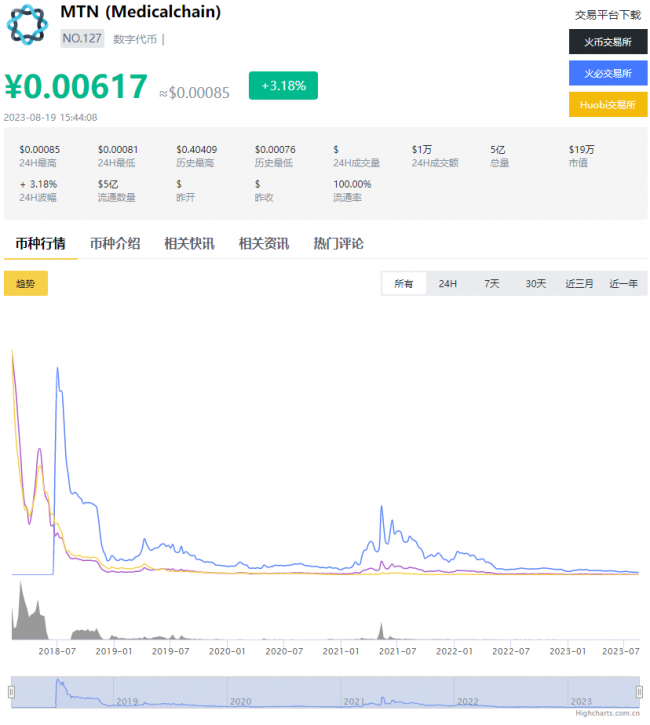Click the +3.18% change badge

pos(283,86)
